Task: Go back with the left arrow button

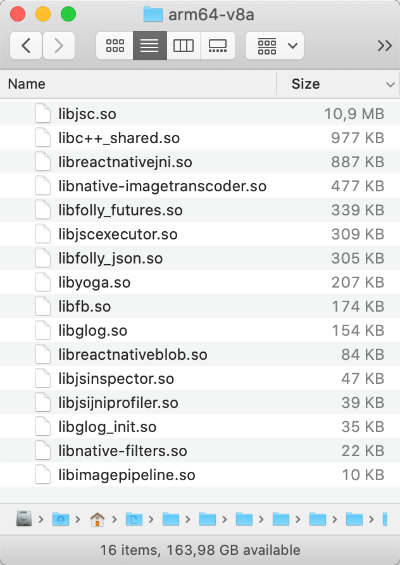Action: click(x=26, y=46)
